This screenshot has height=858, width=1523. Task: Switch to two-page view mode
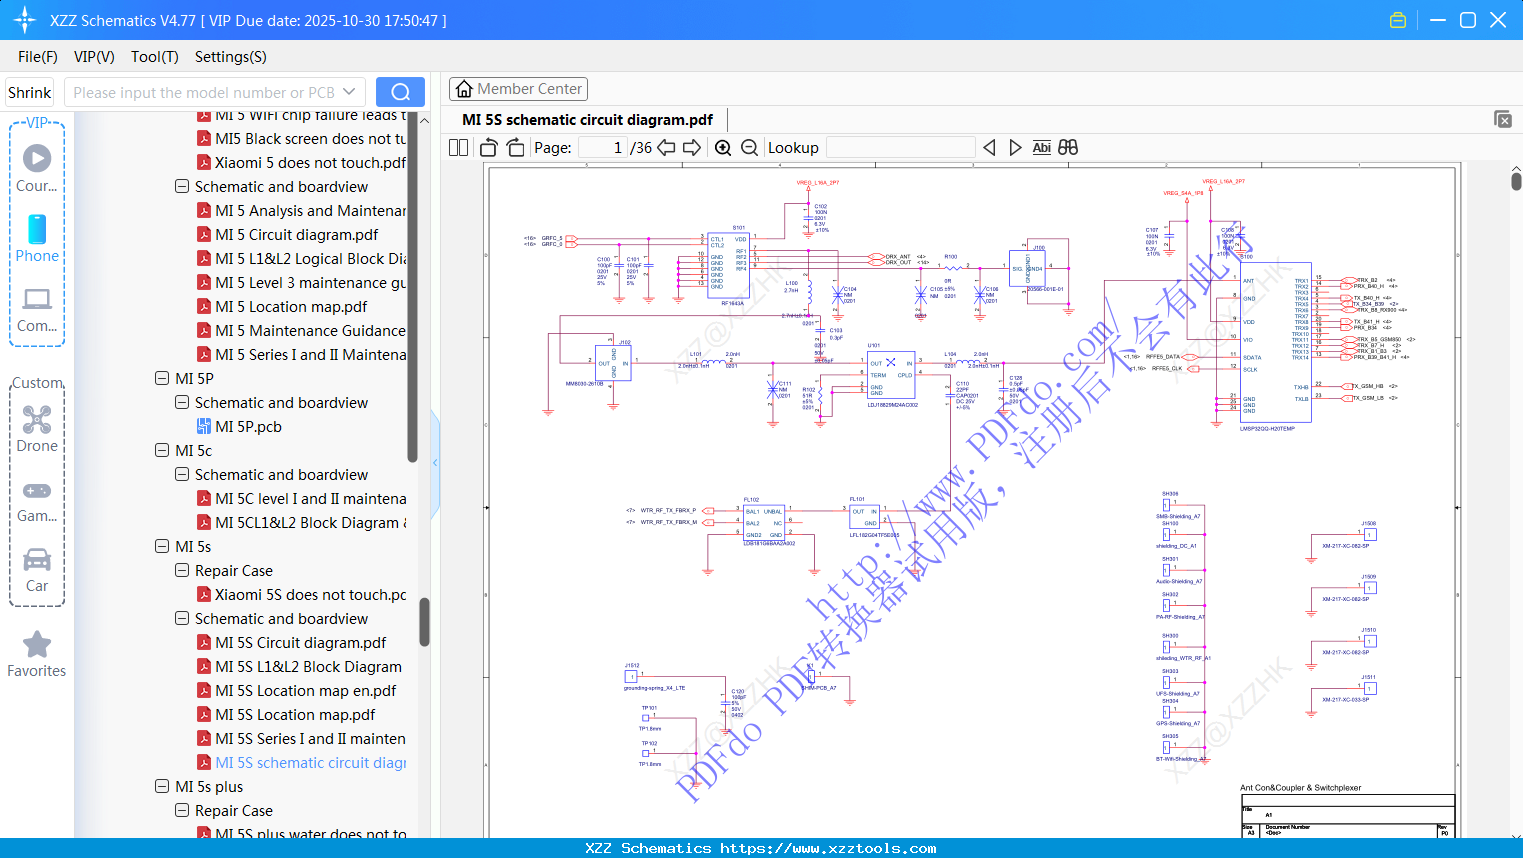(457, 147)
